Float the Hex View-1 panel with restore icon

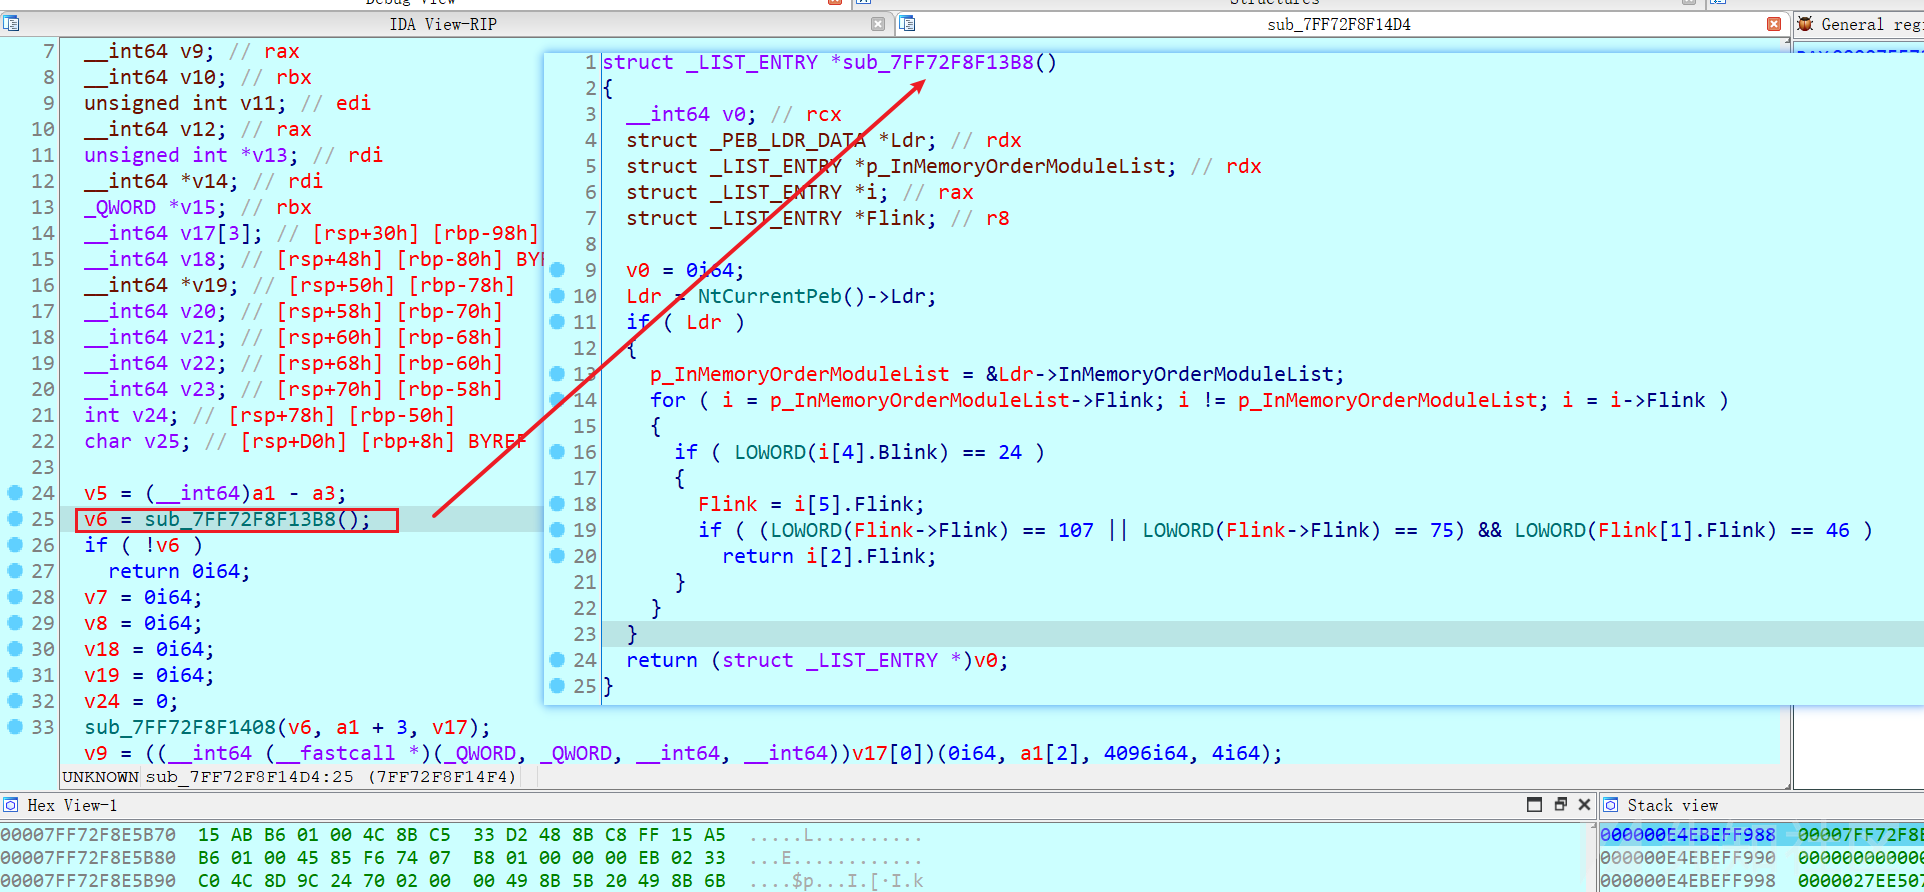(x=1560, y=805)
